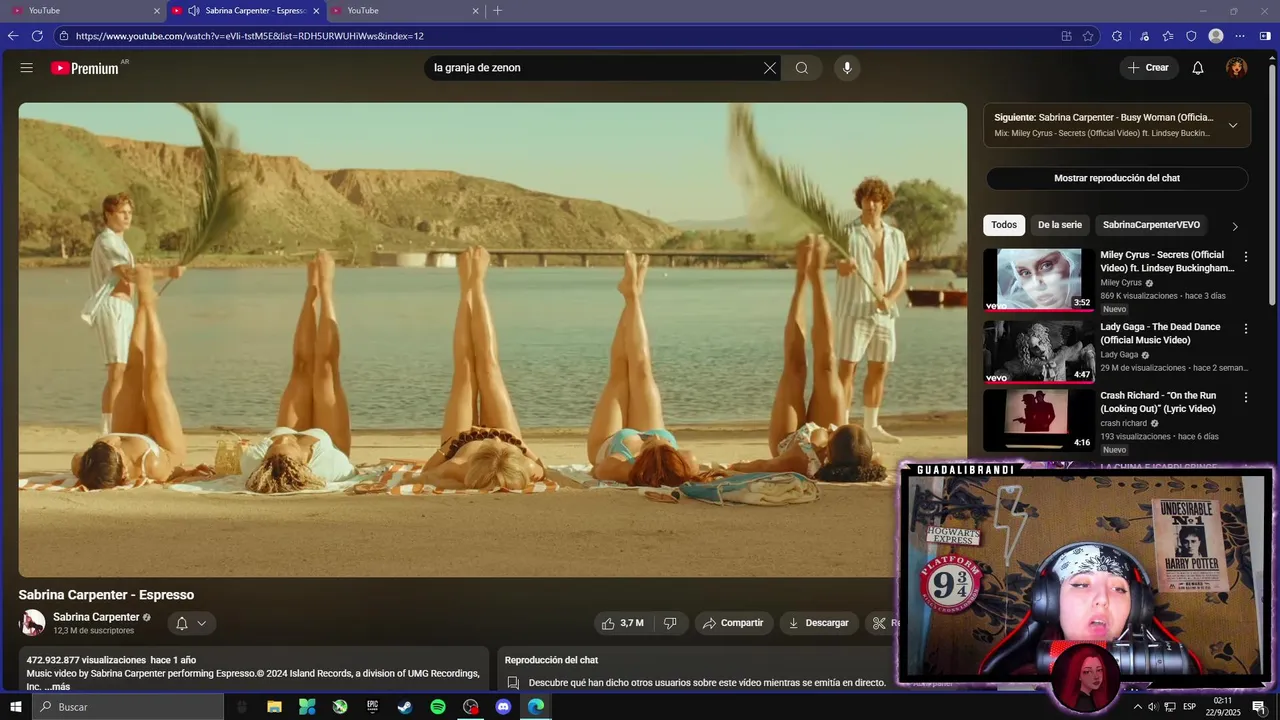Click the taskbar Buscar search box

pos(128,707)
